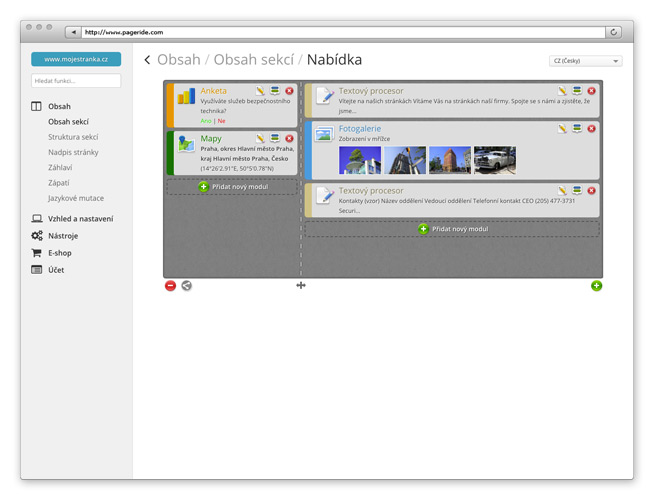Click the gray share icon below section
Viewport: 654px width, 500px height.
coord(186,286)
